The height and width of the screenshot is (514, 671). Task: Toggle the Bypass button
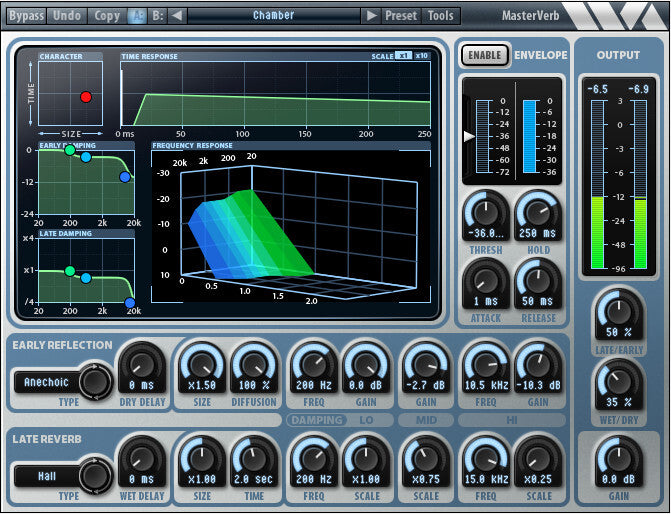(x=26, y=15)
